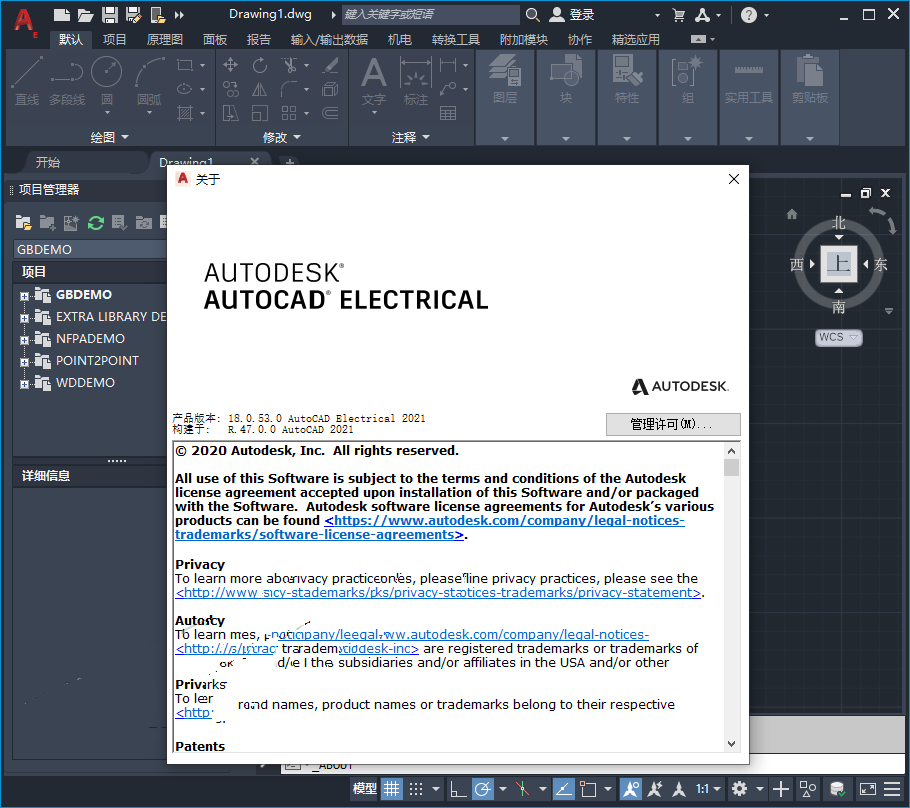Expand the 绘图 panel dropdown
The width and height of the screenshot is (910, 808).
point(110,138)
